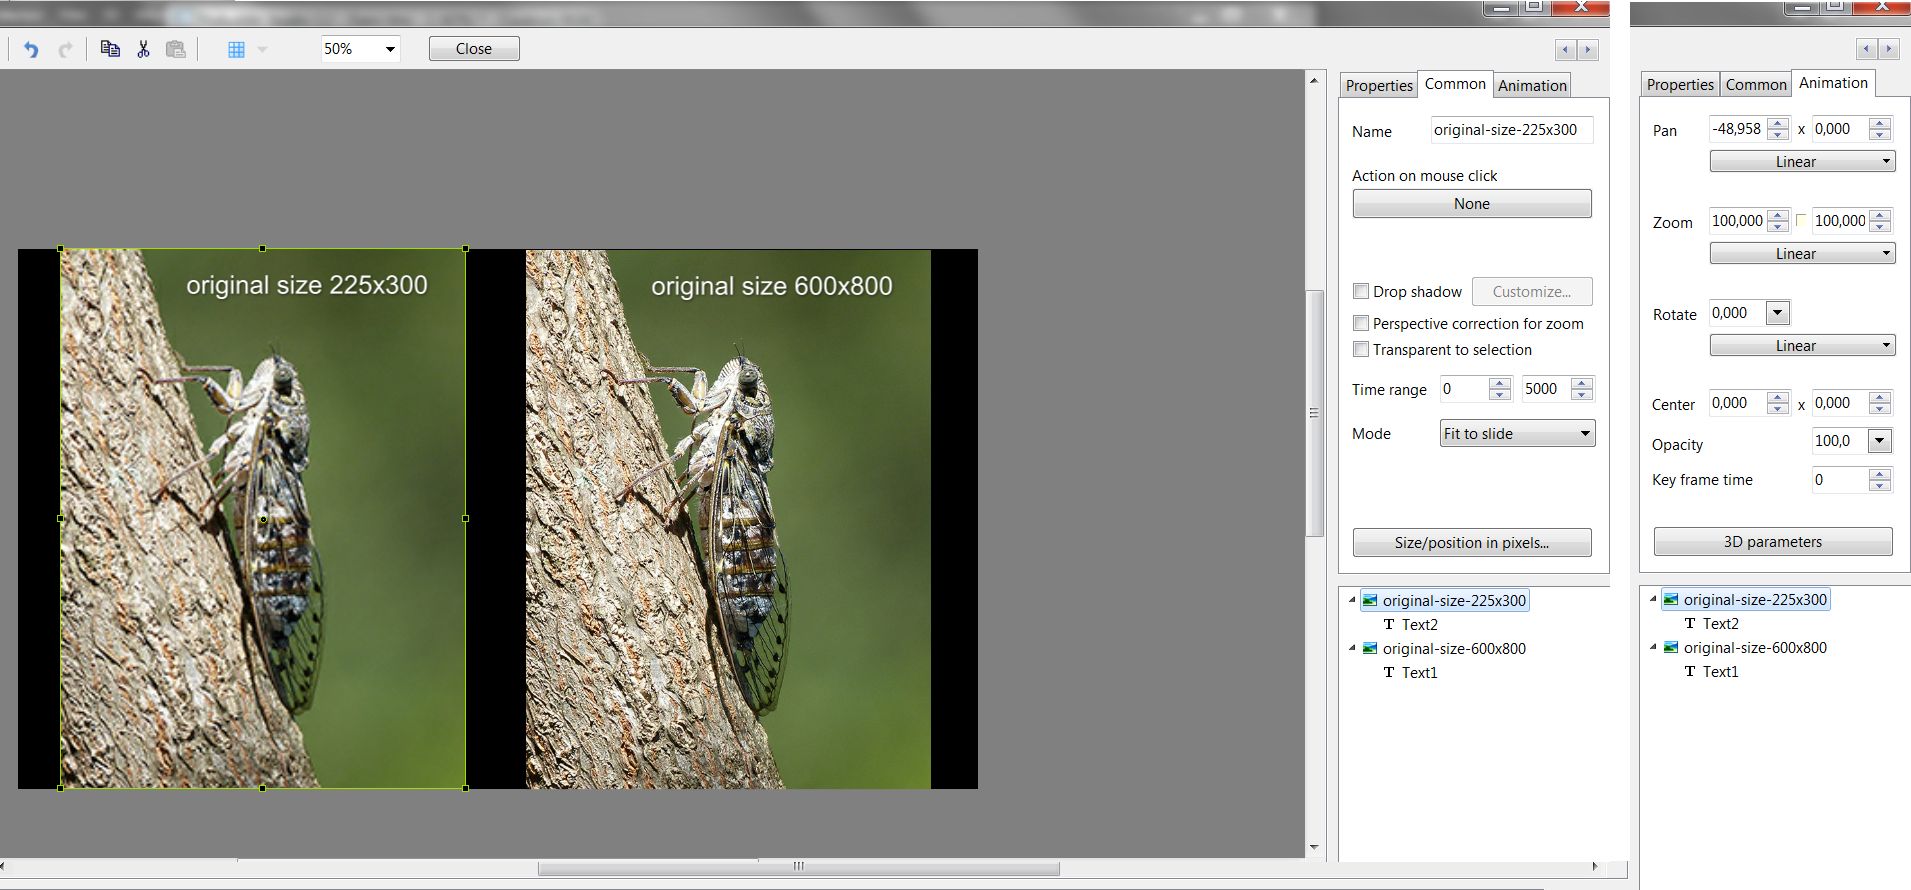Click the Redo arrow icon
Viewport: 1911px width, 890px height.
click(65, 49)
